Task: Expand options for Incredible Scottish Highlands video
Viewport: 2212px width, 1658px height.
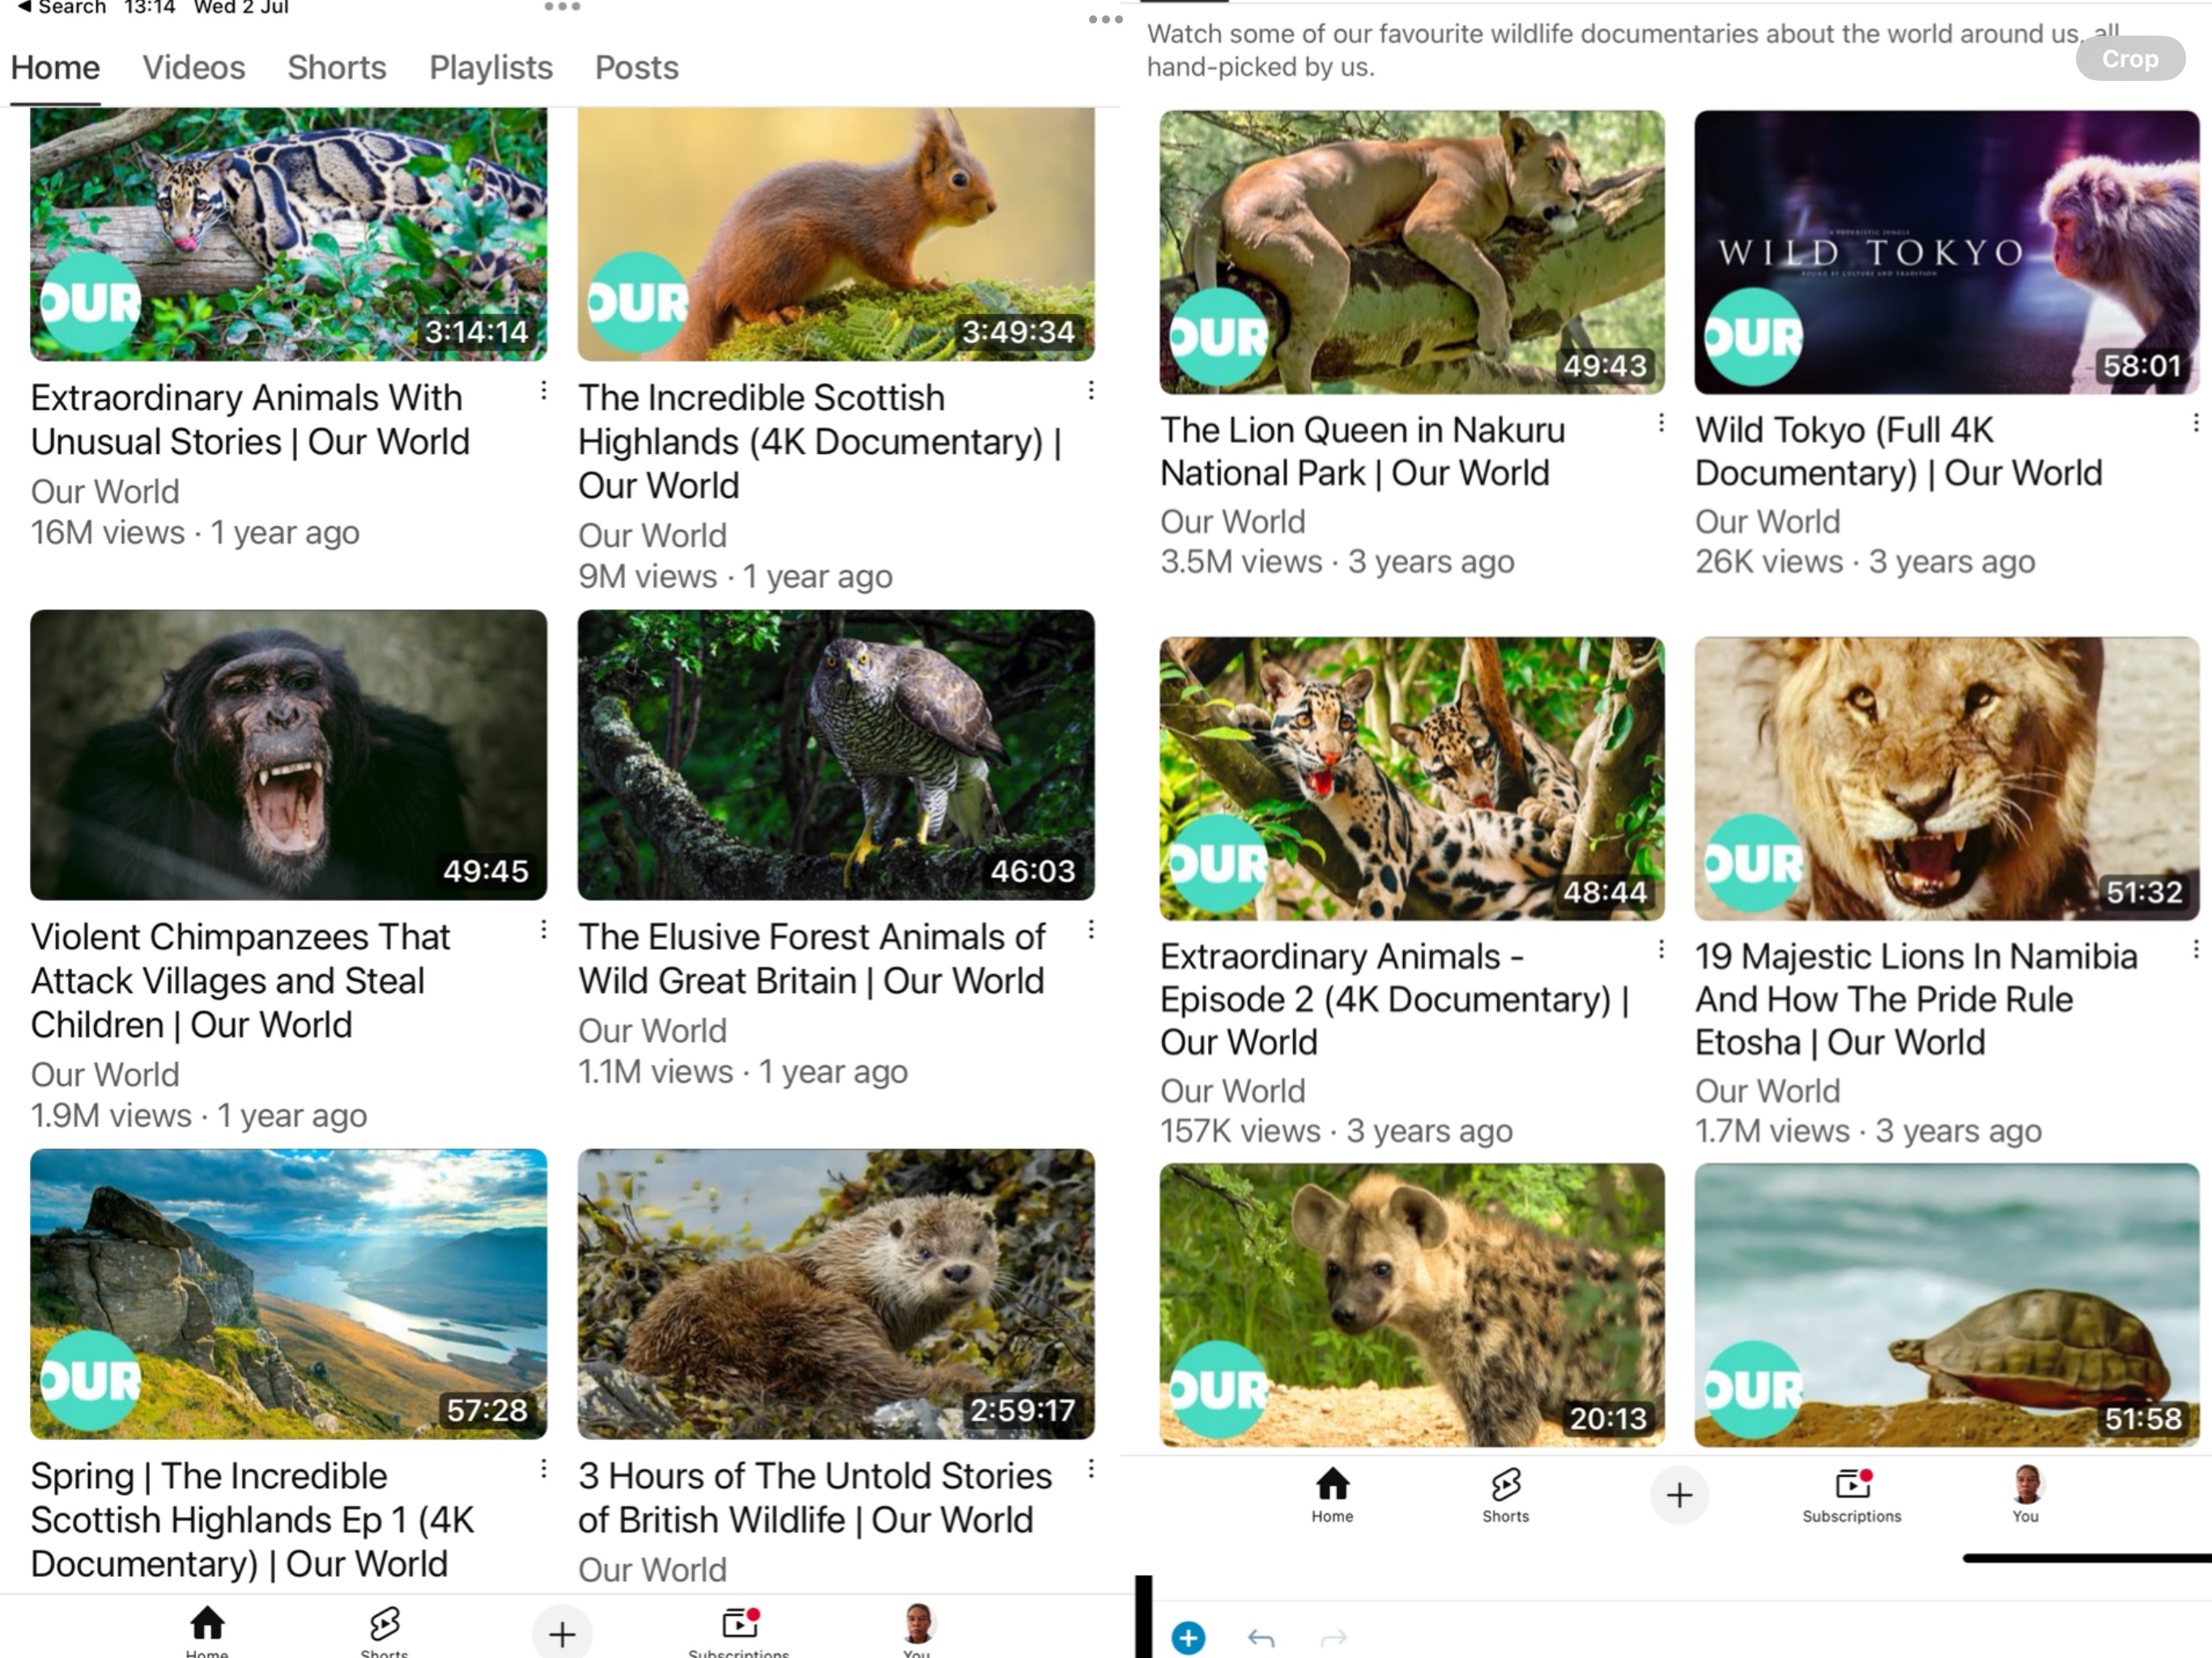Action: (x=1091, y=390)
